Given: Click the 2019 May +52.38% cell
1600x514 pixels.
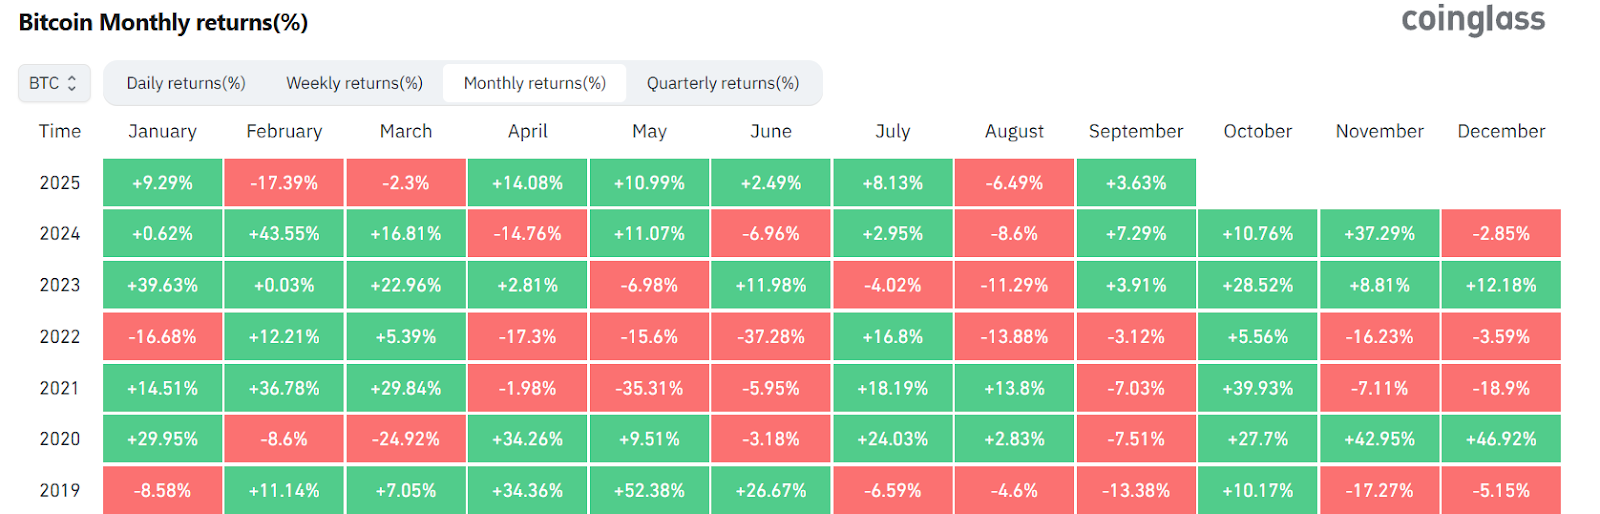Looking at the screenshot, I should 649,490.
